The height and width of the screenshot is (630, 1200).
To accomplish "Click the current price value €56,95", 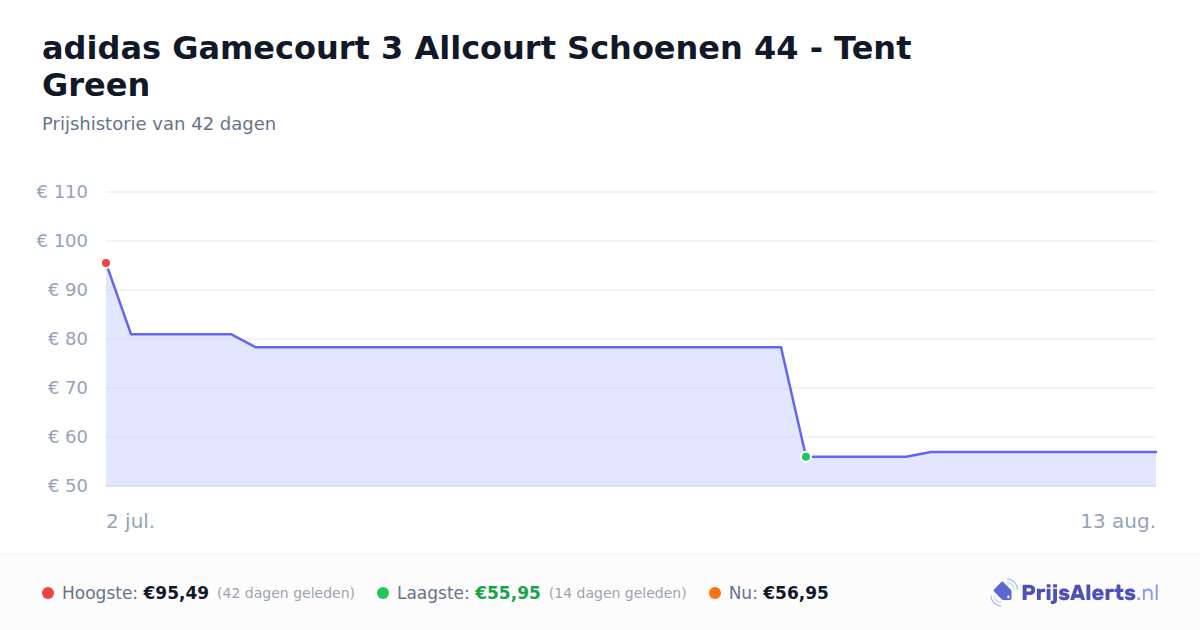I will (796, 593).
